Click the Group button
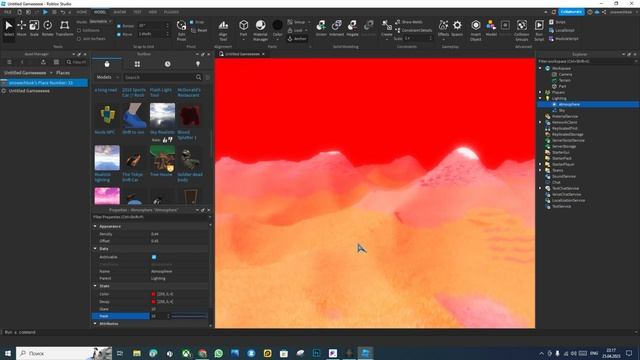 pos(298,22)
